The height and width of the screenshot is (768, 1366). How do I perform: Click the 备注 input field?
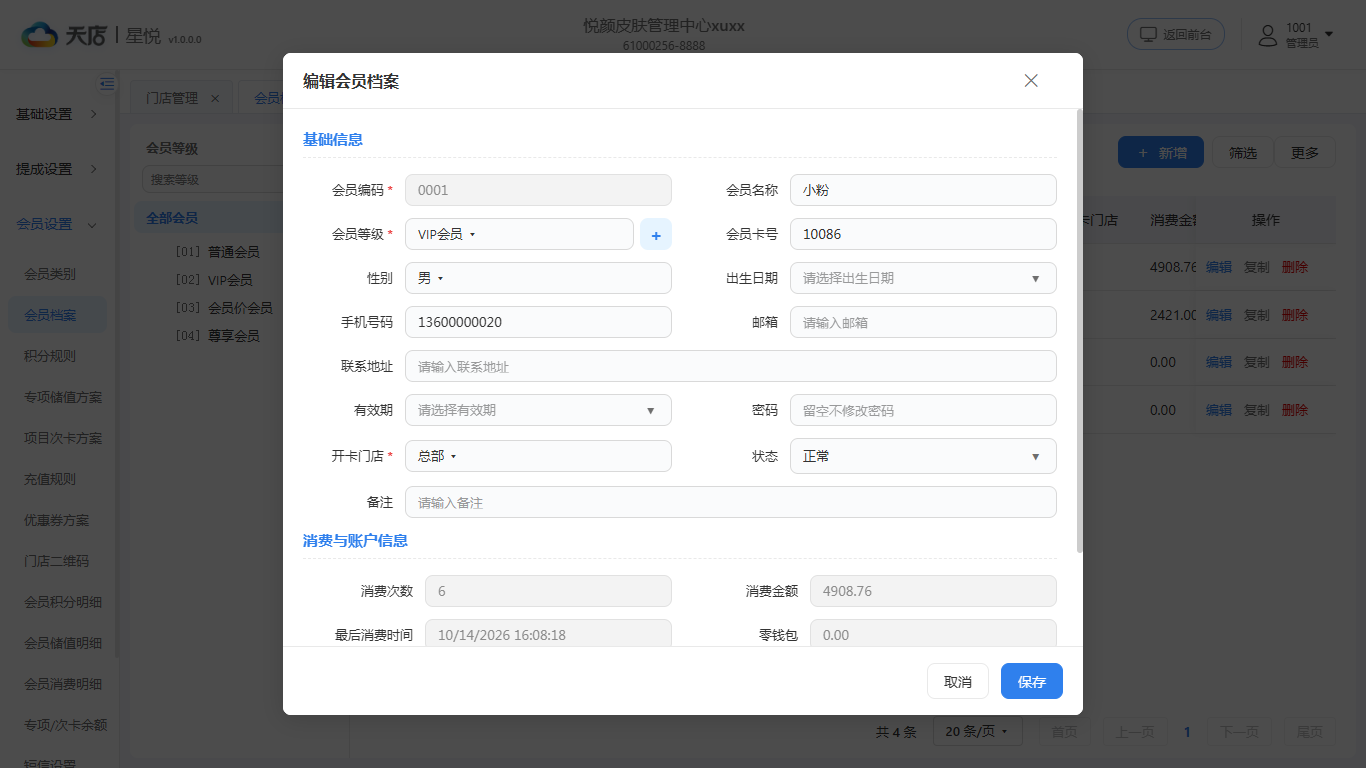tap(731, 502)
